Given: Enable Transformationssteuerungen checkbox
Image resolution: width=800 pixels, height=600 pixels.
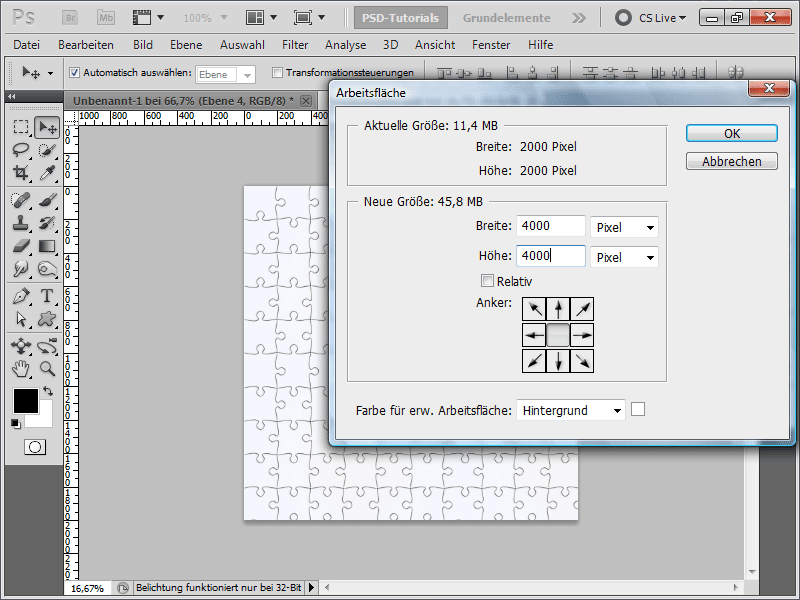Looking at the screenshot, I should point(277,72).
